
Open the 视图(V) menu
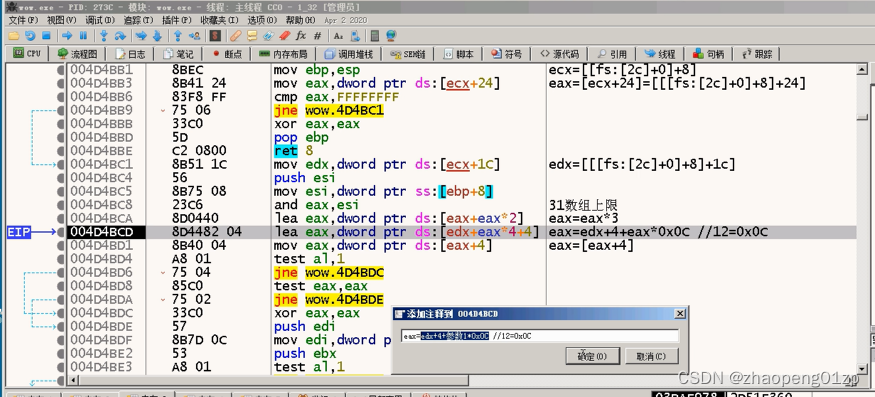click(61, 20)
